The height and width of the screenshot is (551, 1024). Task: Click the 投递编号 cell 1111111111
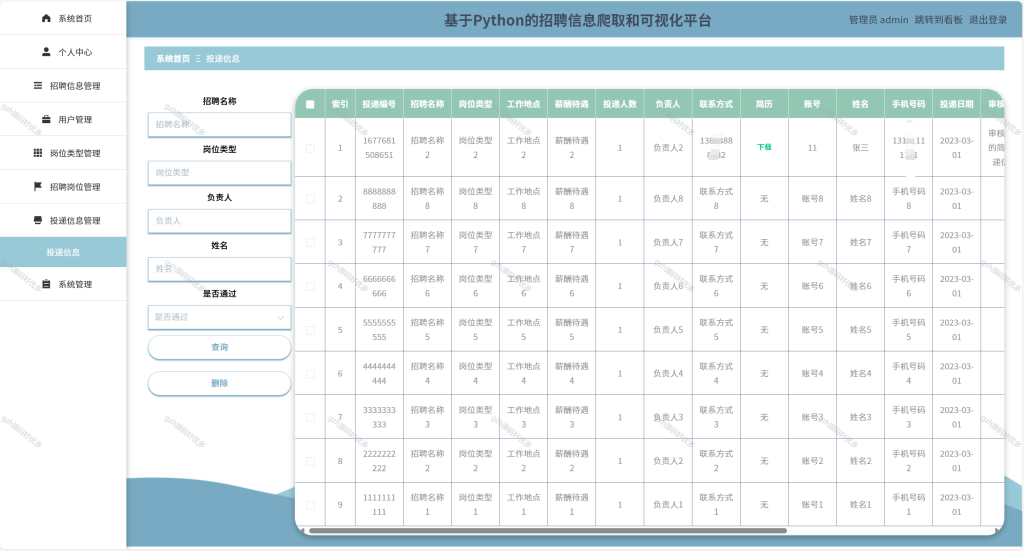pyautogui.click(x=379, y=505)
